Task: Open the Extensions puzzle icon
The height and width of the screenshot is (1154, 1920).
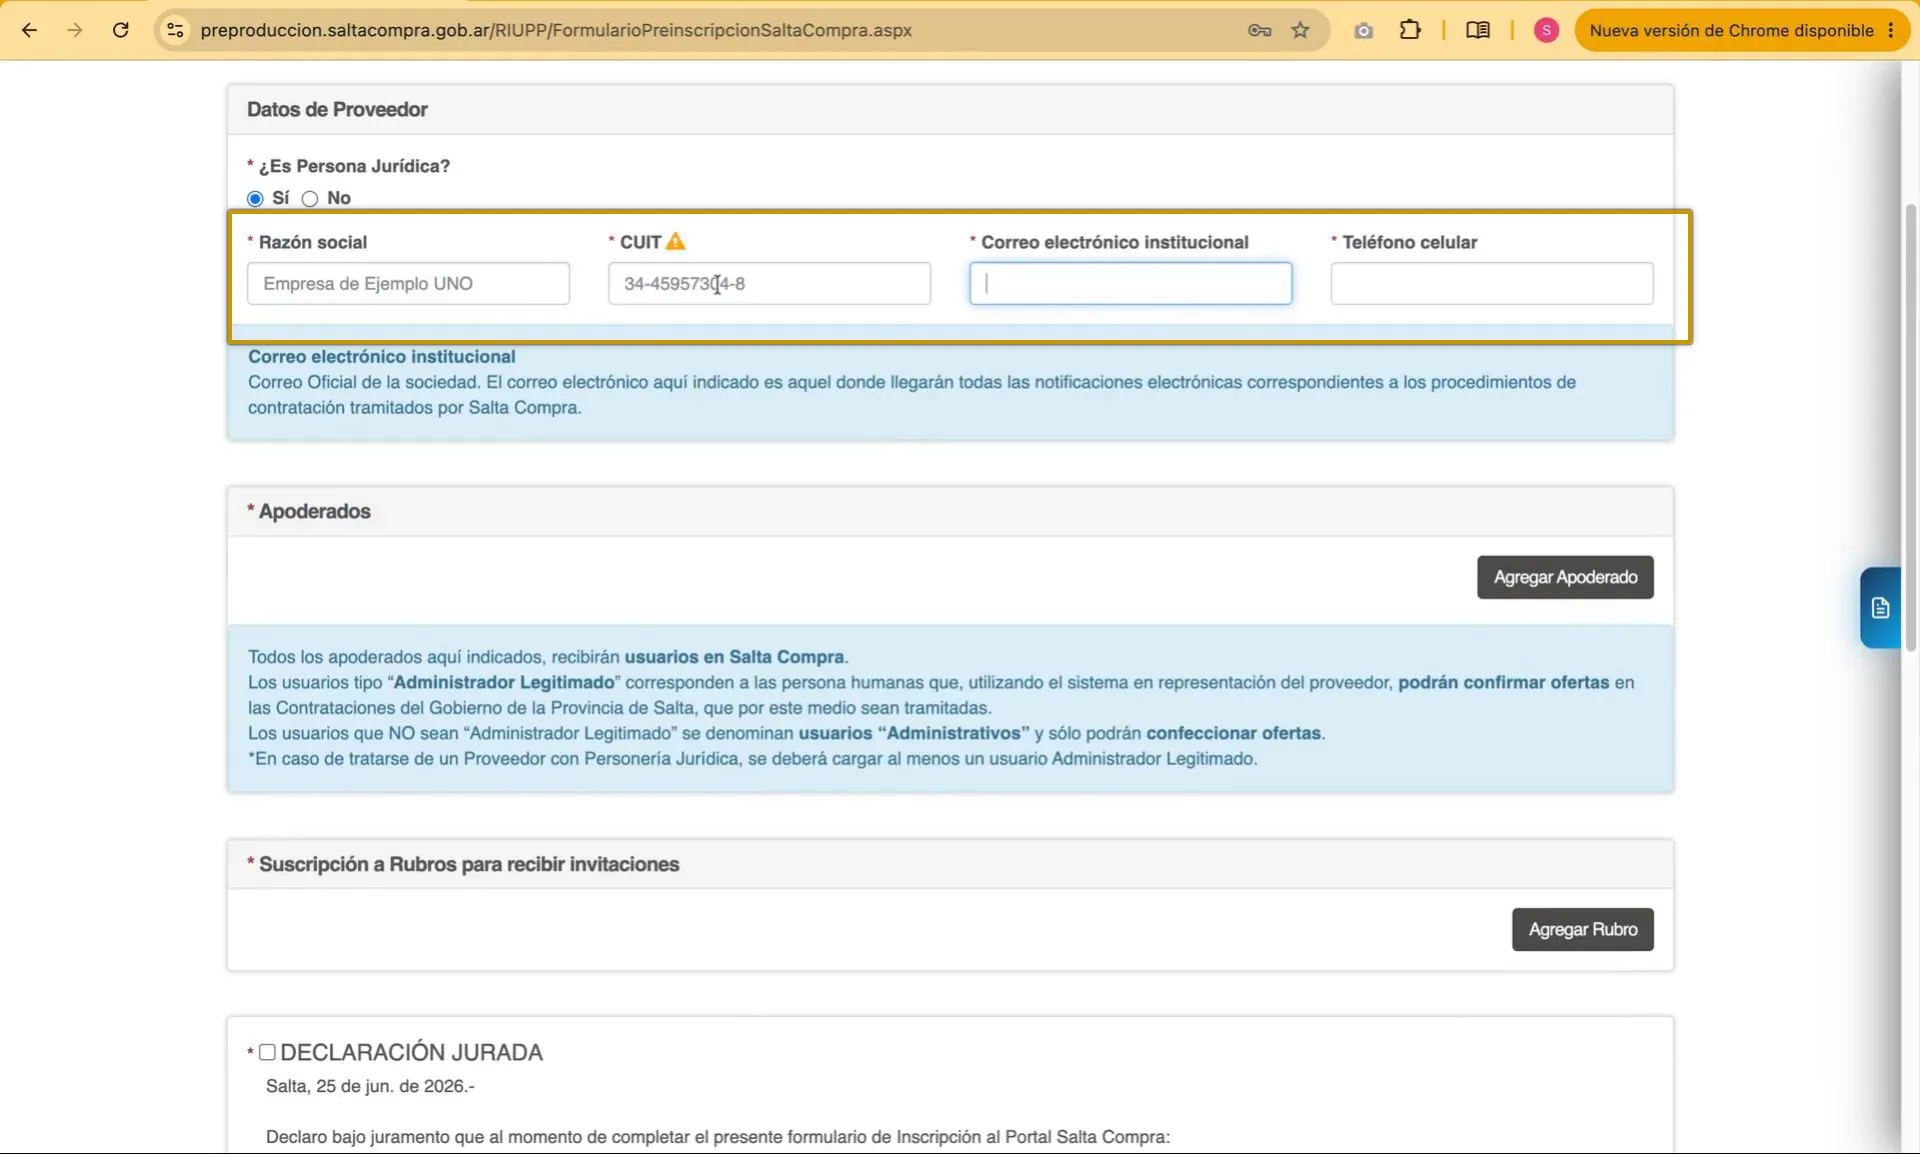Action: coord(1410,30)
